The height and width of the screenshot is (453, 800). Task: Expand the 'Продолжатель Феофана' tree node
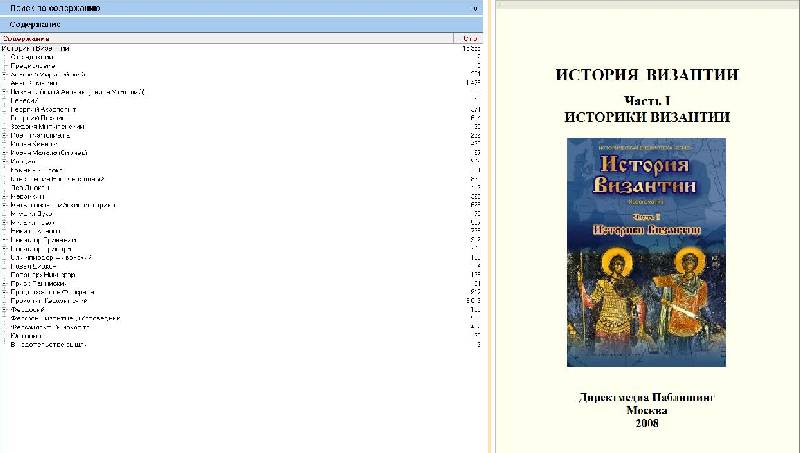5,292
